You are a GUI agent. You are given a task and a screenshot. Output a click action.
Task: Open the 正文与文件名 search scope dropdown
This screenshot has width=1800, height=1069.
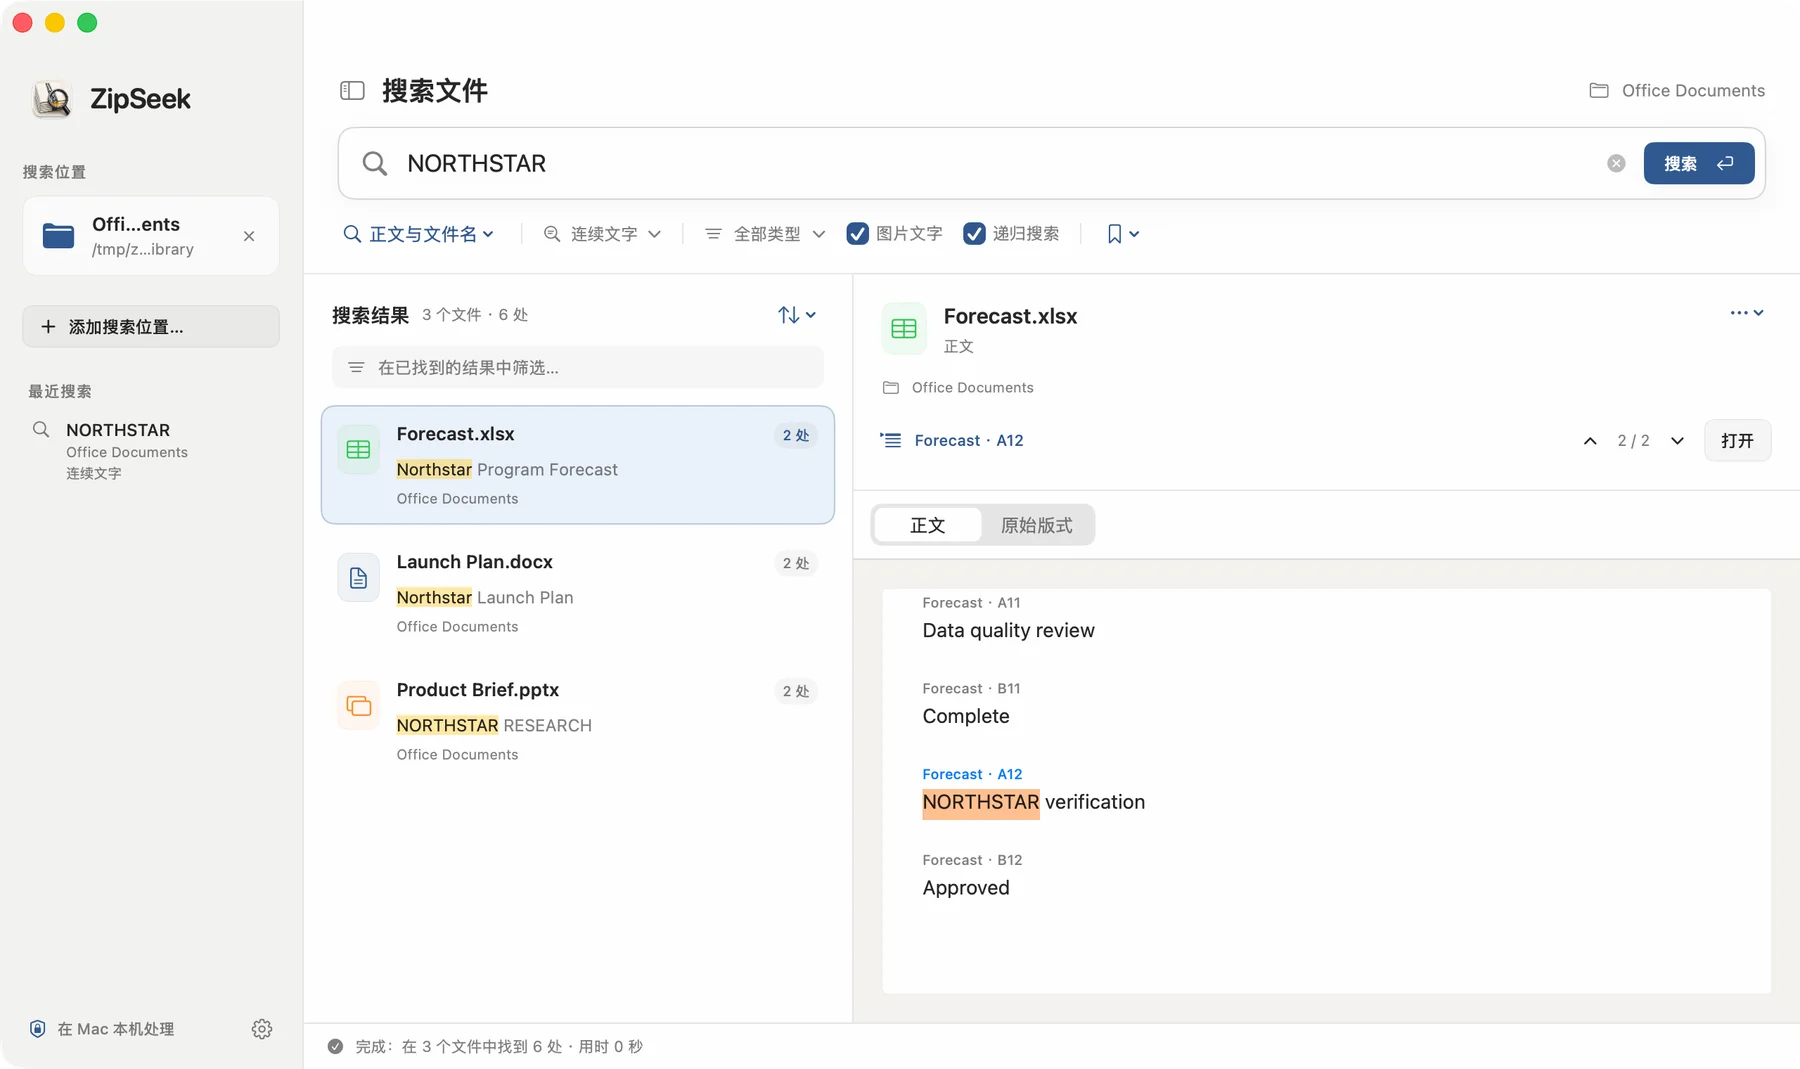coord(419,234)
